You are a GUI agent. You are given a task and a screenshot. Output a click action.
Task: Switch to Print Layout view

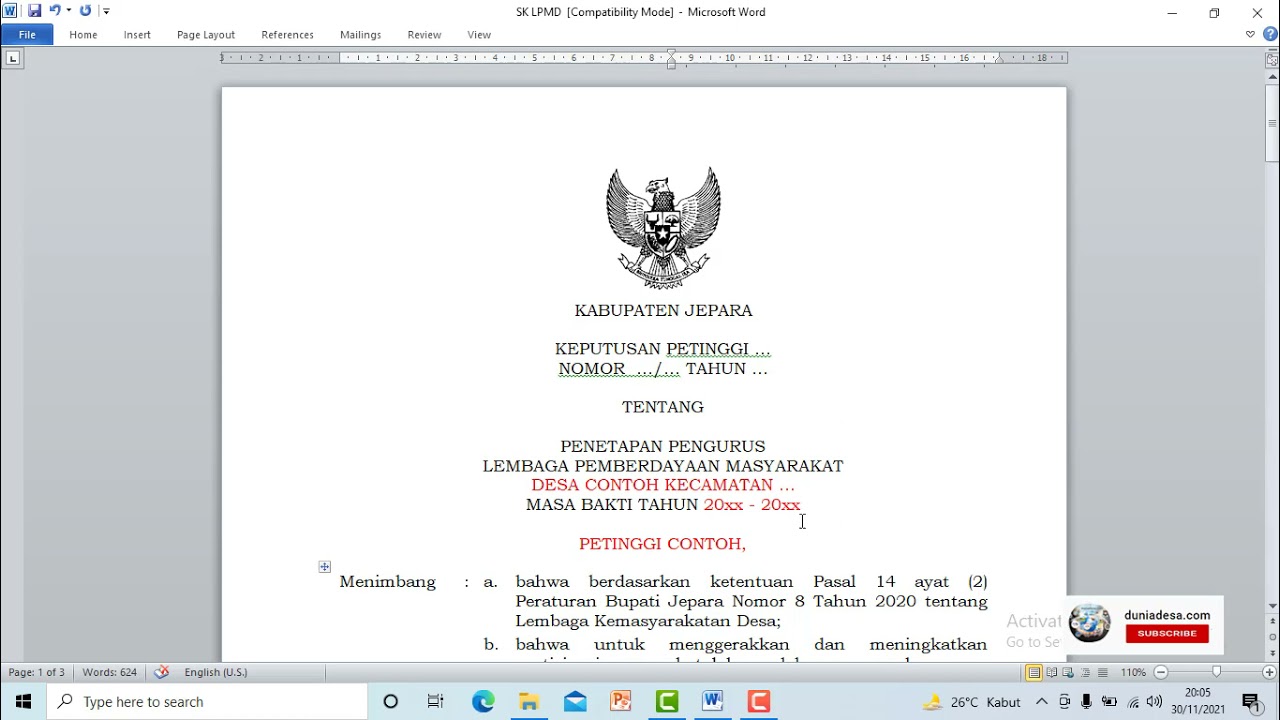[1034, 673]
